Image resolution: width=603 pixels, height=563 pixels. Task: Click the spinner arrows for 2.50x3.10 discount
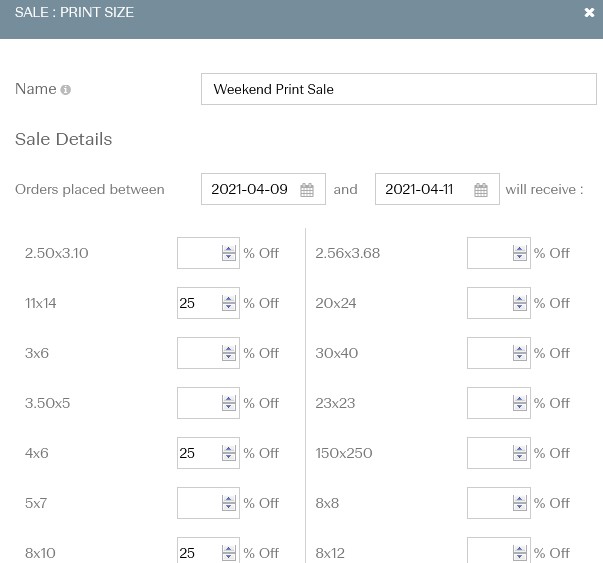pyautogui.click(x=229, y=253)
